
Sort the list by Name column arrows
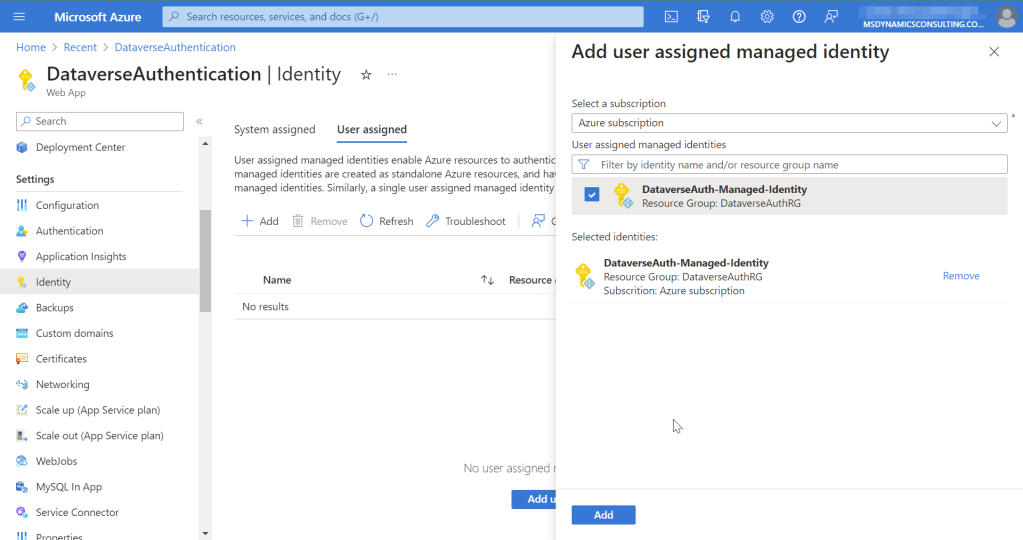(487, 280)
